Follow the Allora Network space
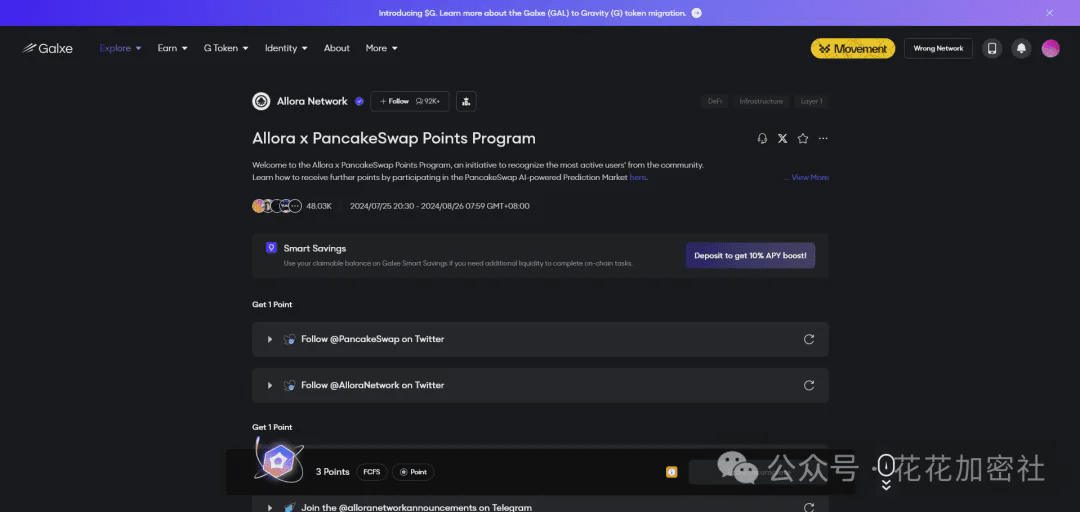This screenshot has height=512, width=1080. 410,101
